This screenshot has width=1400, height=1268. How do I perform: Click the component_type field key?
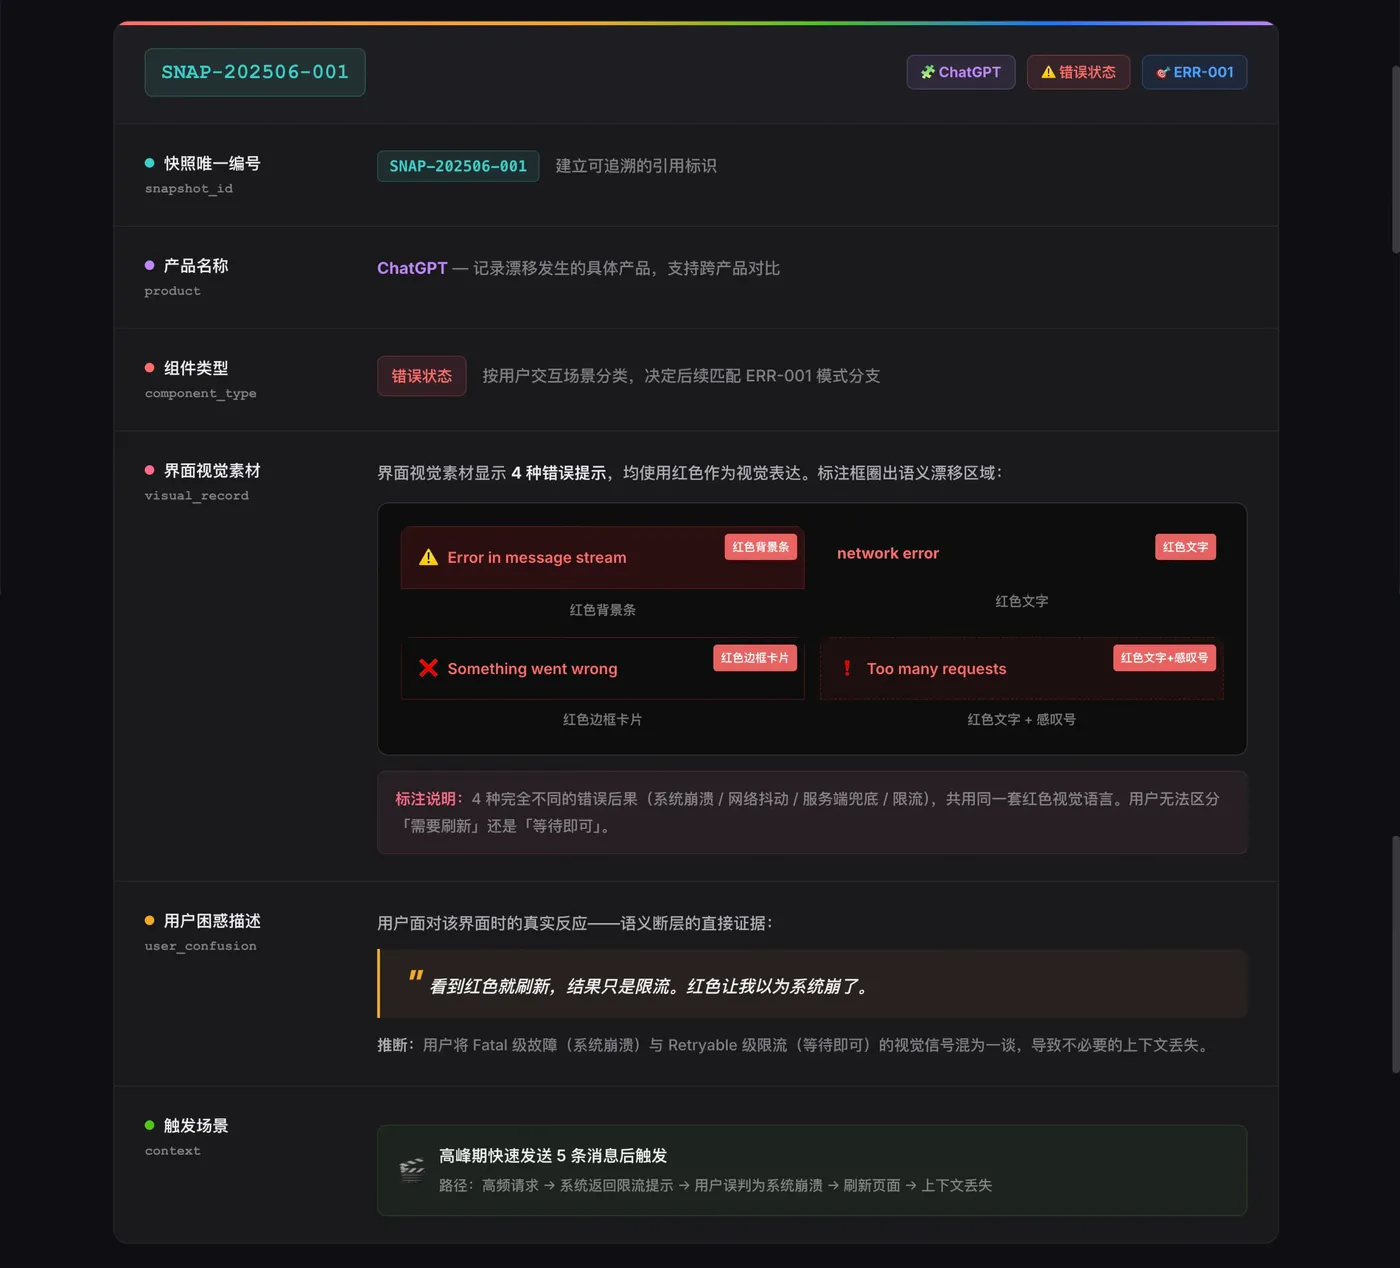(201, 394)
